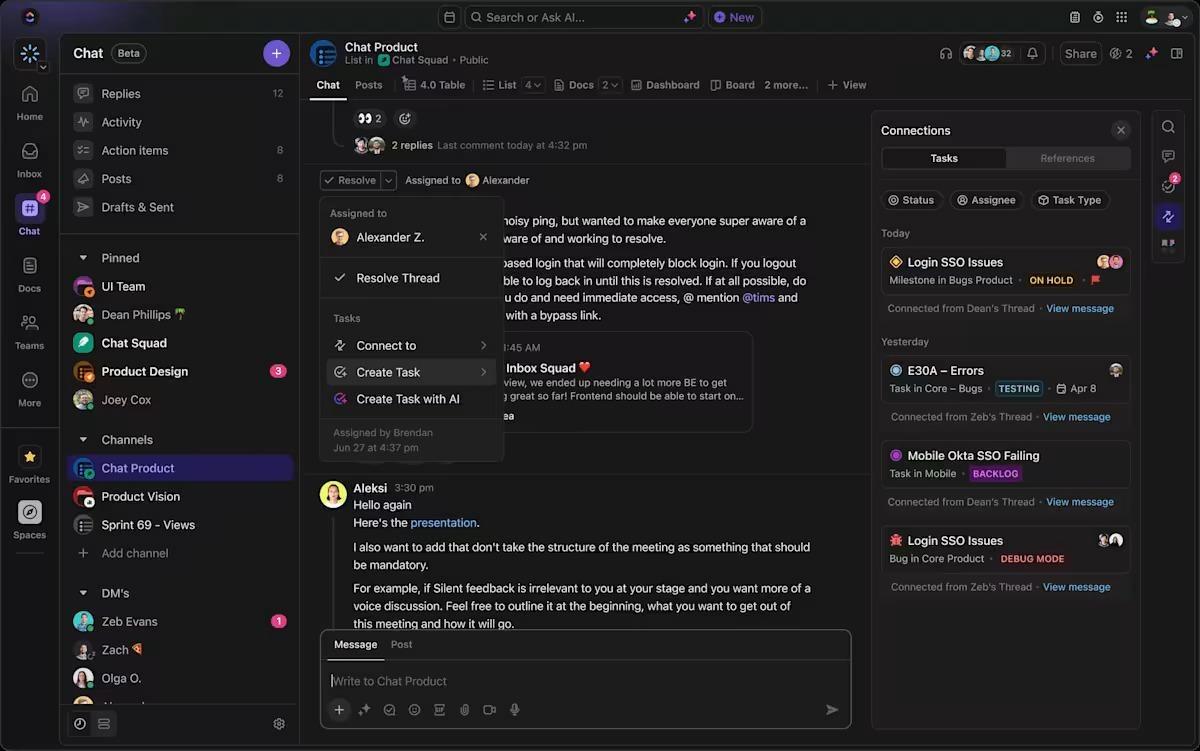Start a SyncUp with the headphones icon
Image resolution: width=1200 pixels, height=751 pixels.
click(x=946, y=53)
